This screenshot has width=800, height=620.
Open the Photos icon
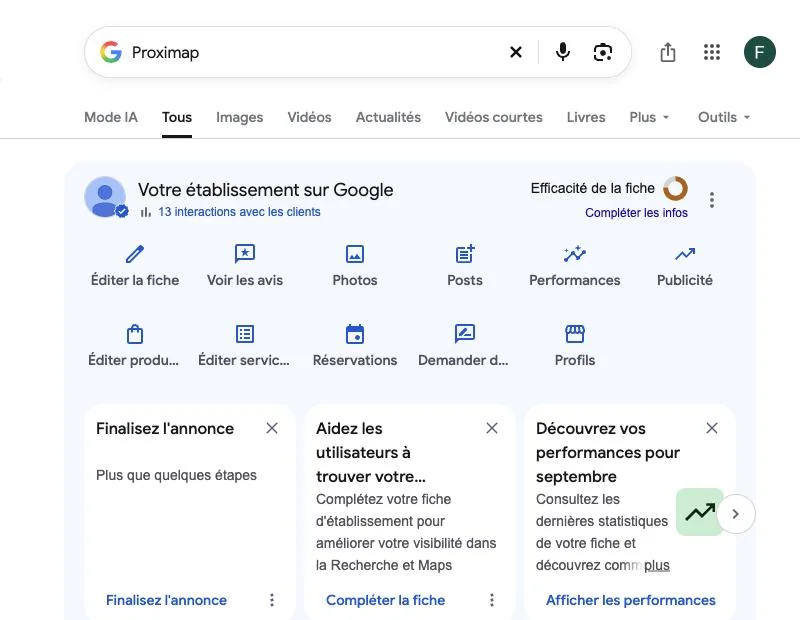click(355, 254)
